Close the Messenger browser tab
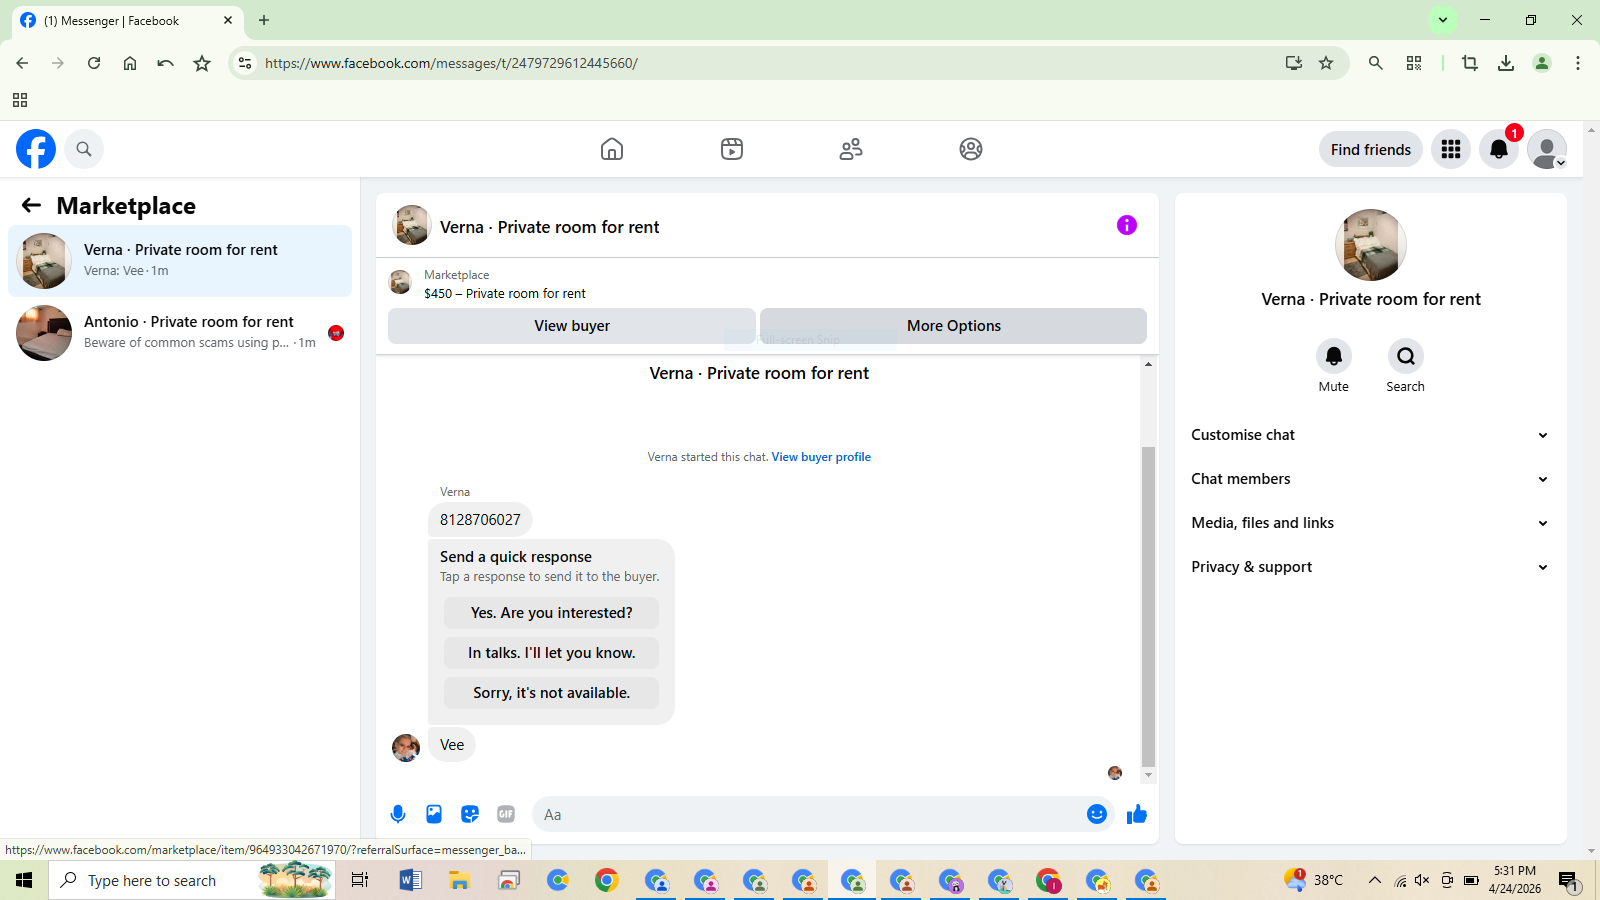 point(228,20)
